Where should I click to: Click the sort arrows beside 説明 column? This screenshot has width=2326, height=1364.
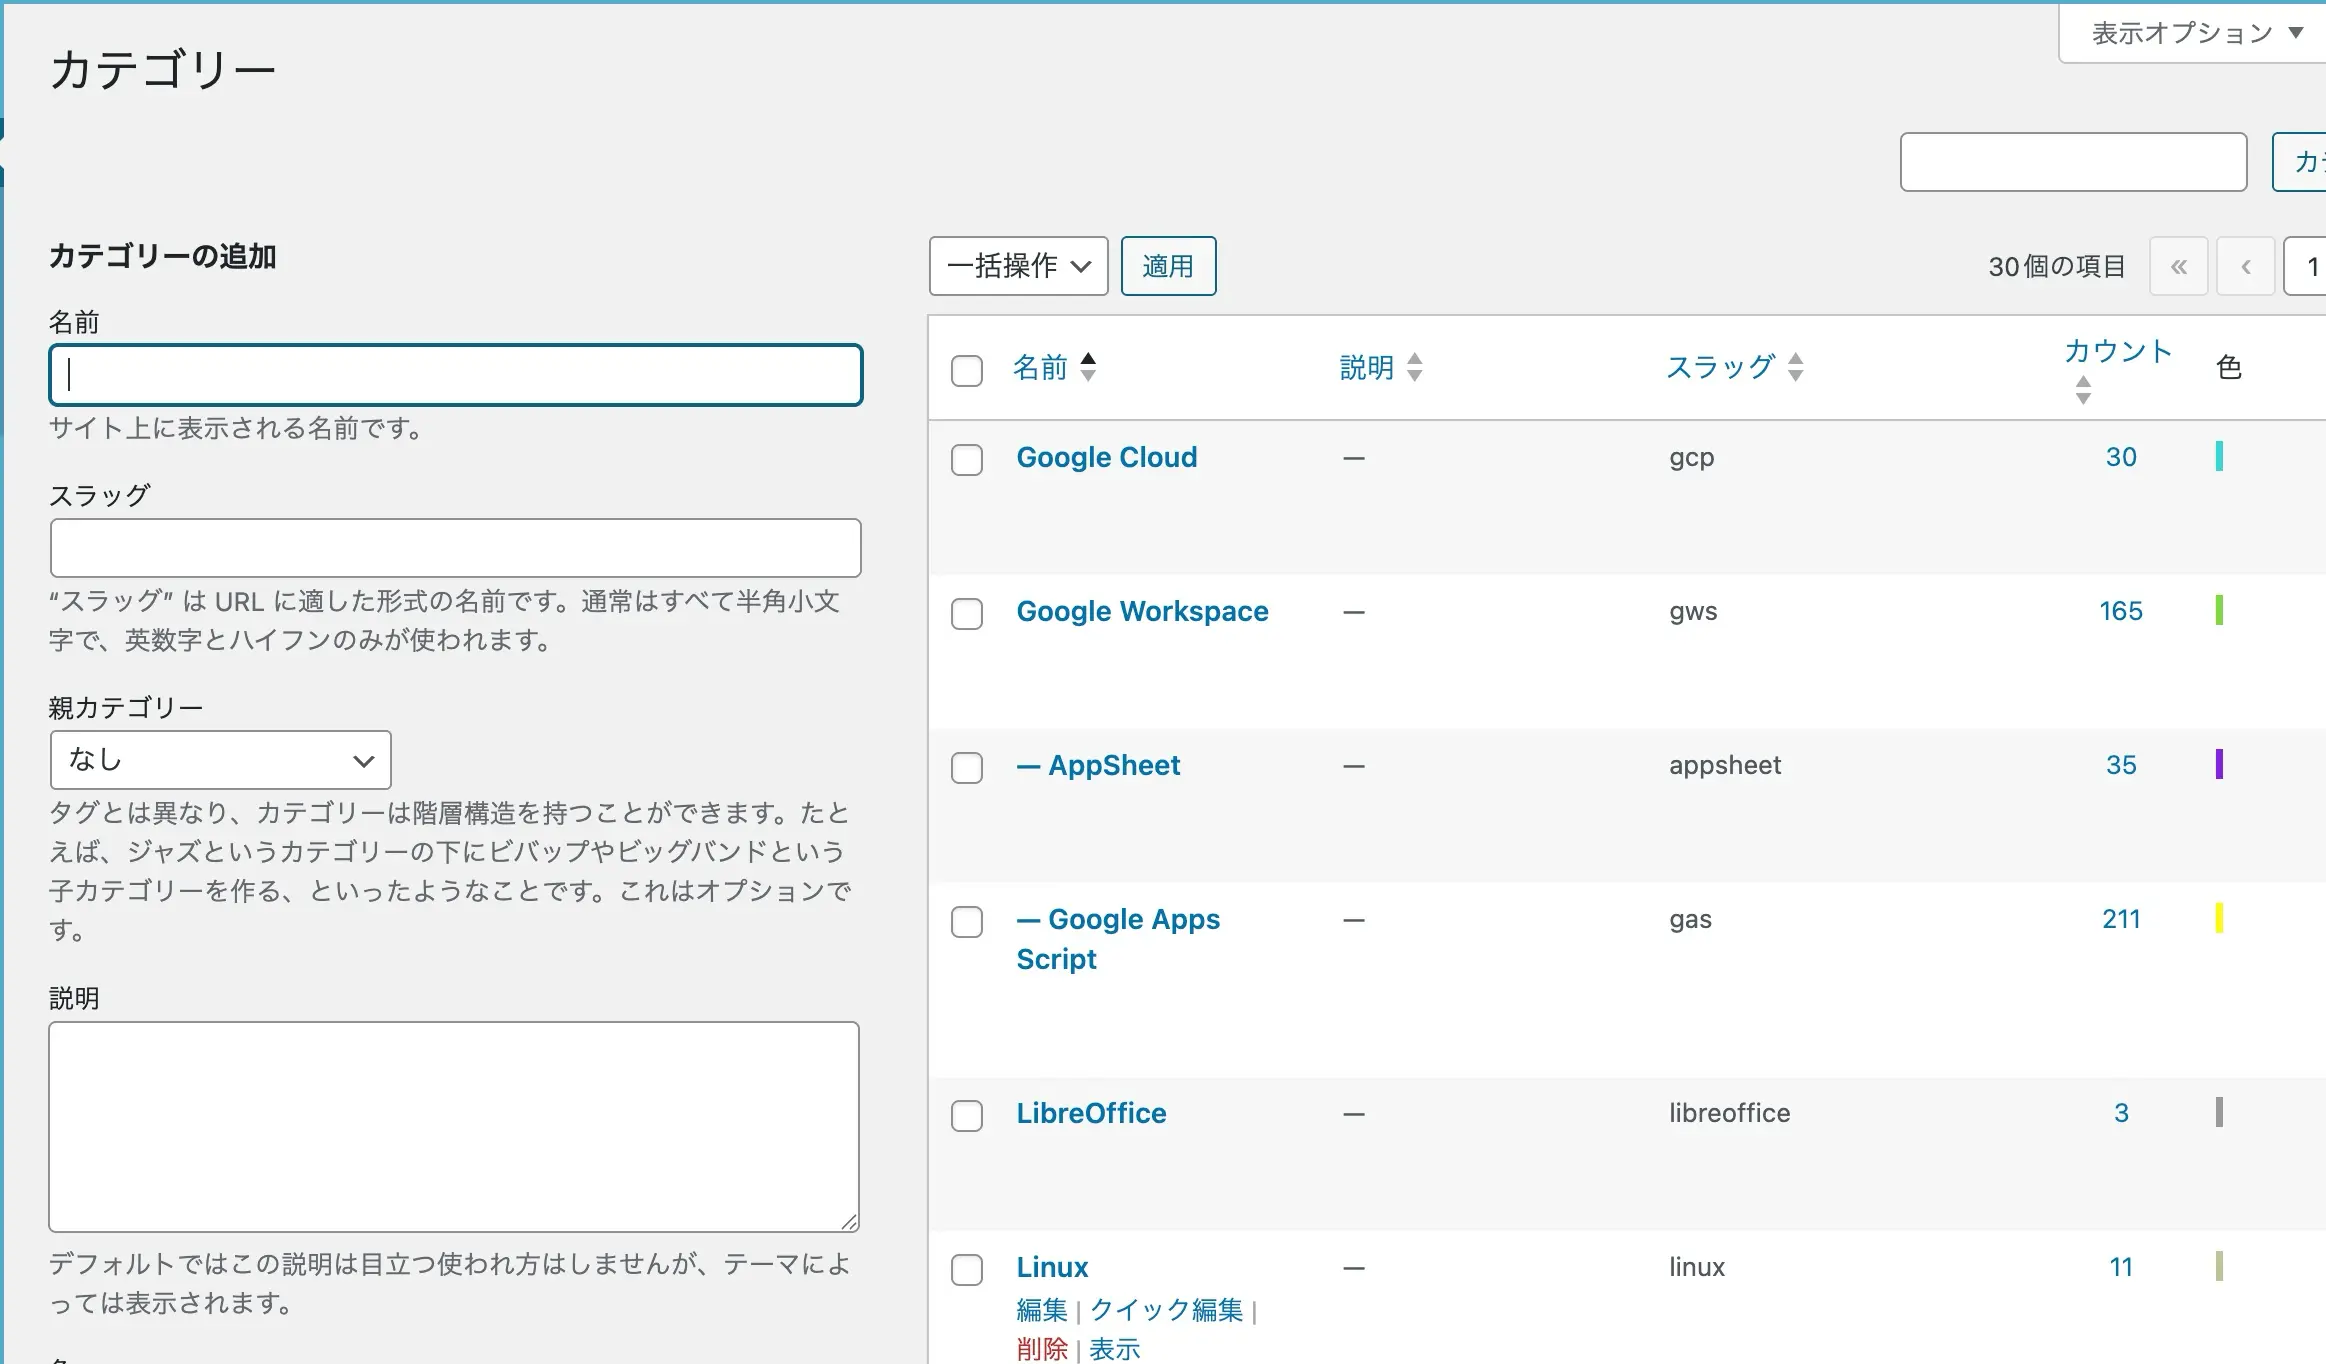click(x=1414, y=368)
